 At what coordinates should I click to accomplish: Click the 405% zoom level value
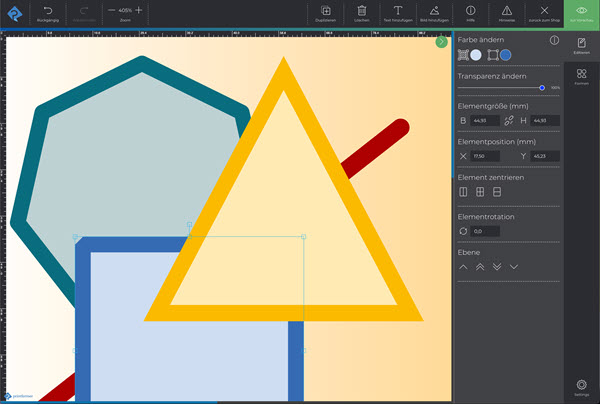[x=125, y=10]
